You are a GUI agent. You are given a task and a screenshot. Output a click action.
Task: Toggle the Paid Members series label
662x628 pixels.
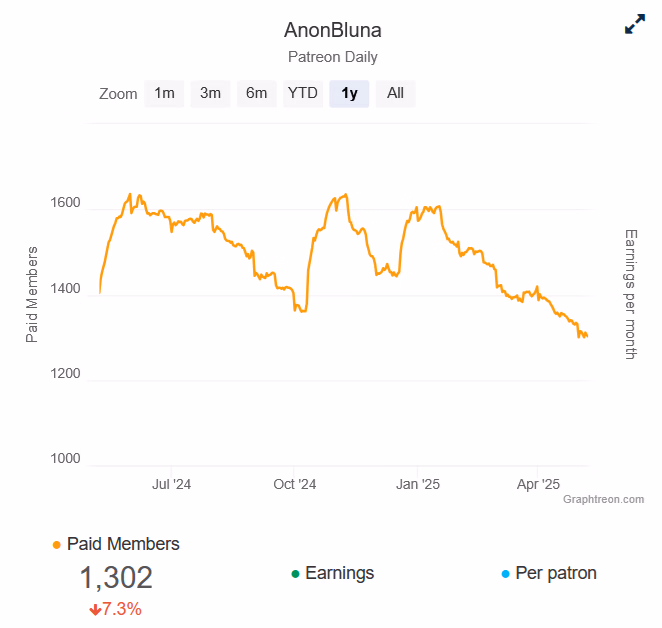[x=123, y=544]
